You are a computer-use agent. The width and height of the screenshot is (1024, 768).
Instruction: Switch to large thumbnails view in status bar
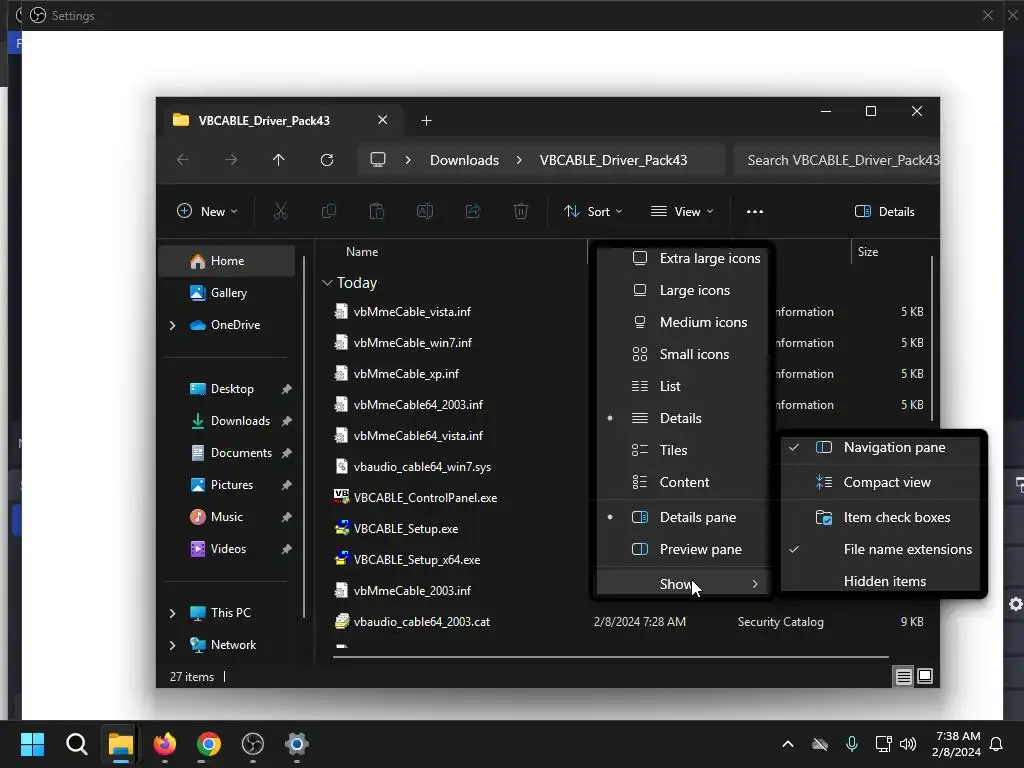925,677
